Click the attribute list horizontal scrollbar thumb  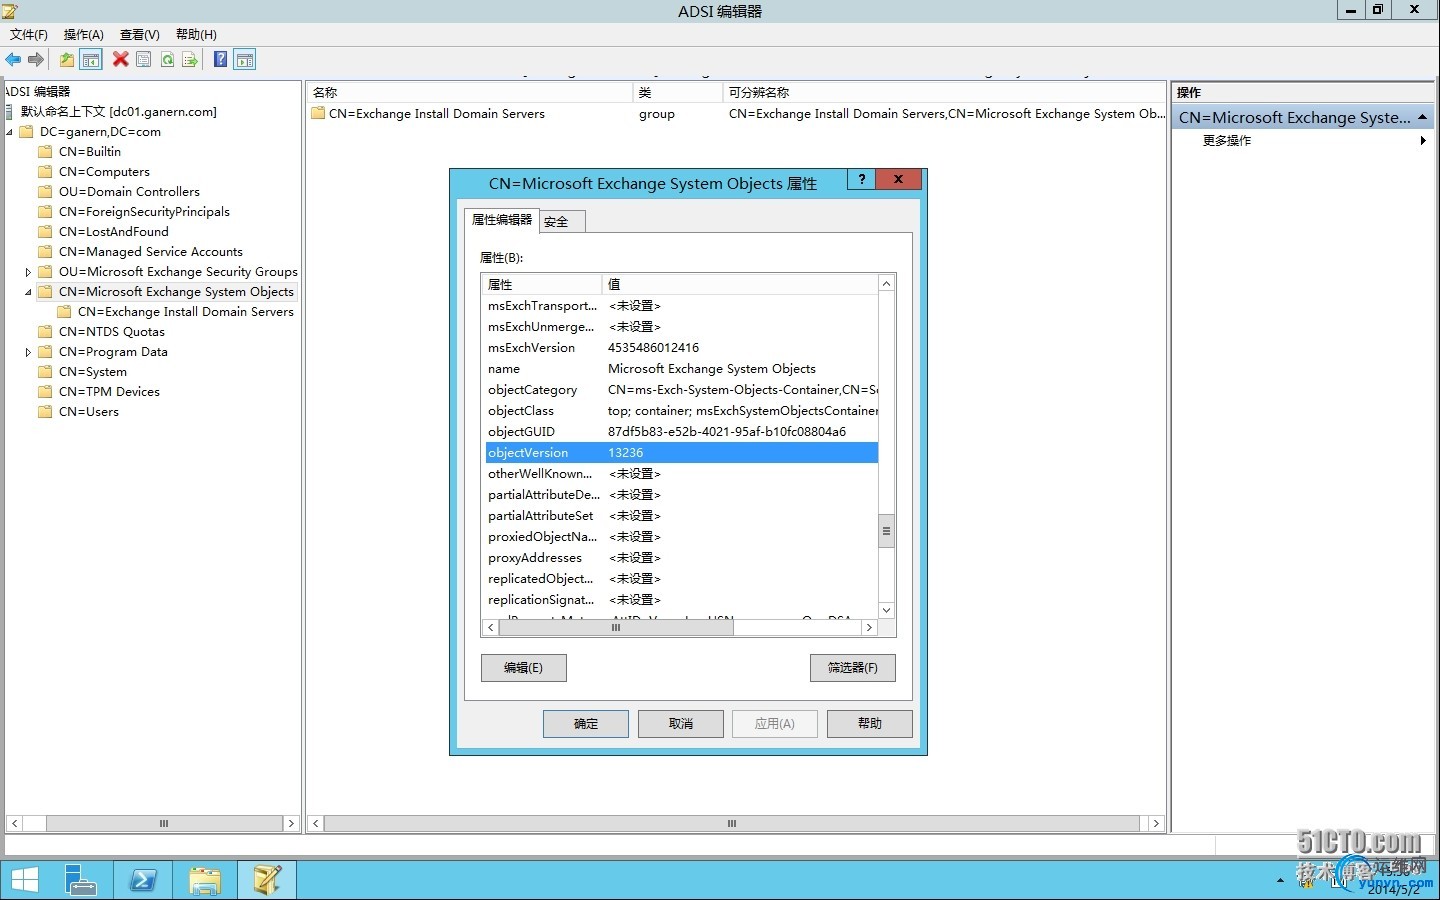click(616, 628)
